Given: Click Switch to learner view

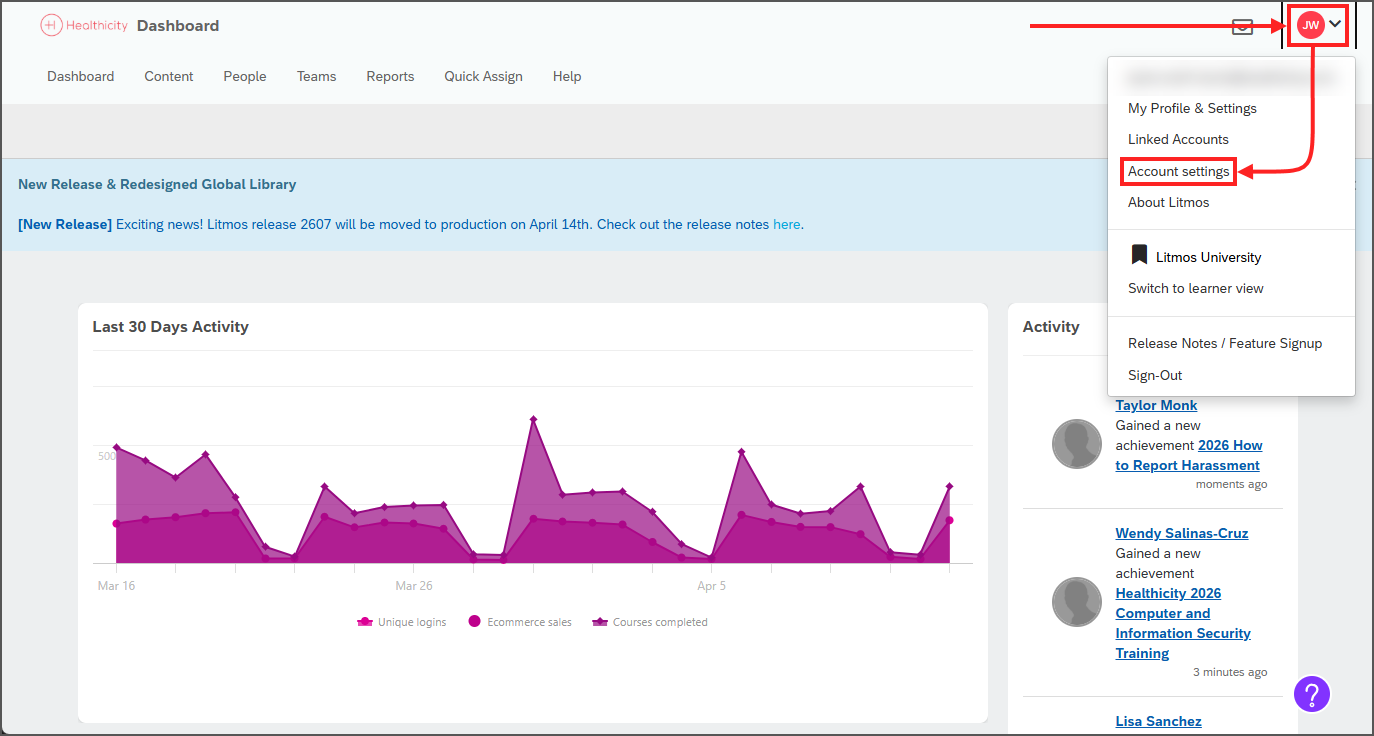Looking at the screenshot, I should (1196, 288).
